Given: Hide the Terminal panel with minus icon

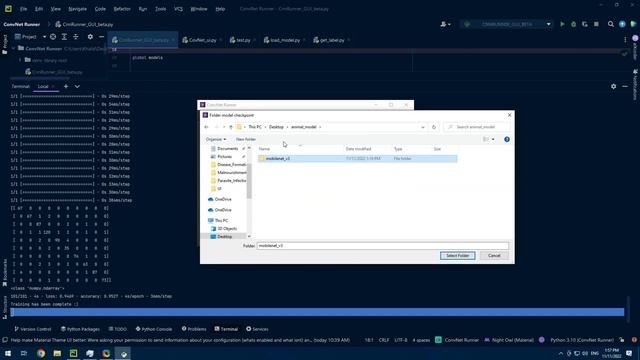Looking at the screenshot, I should [625, 87].
